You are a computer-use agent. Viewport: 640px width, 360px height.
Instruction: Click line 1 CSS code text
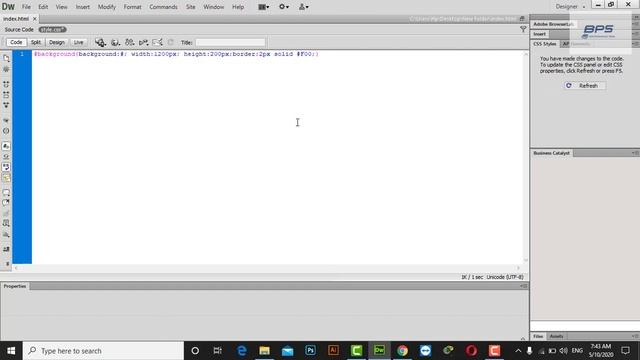click(176, 54)
